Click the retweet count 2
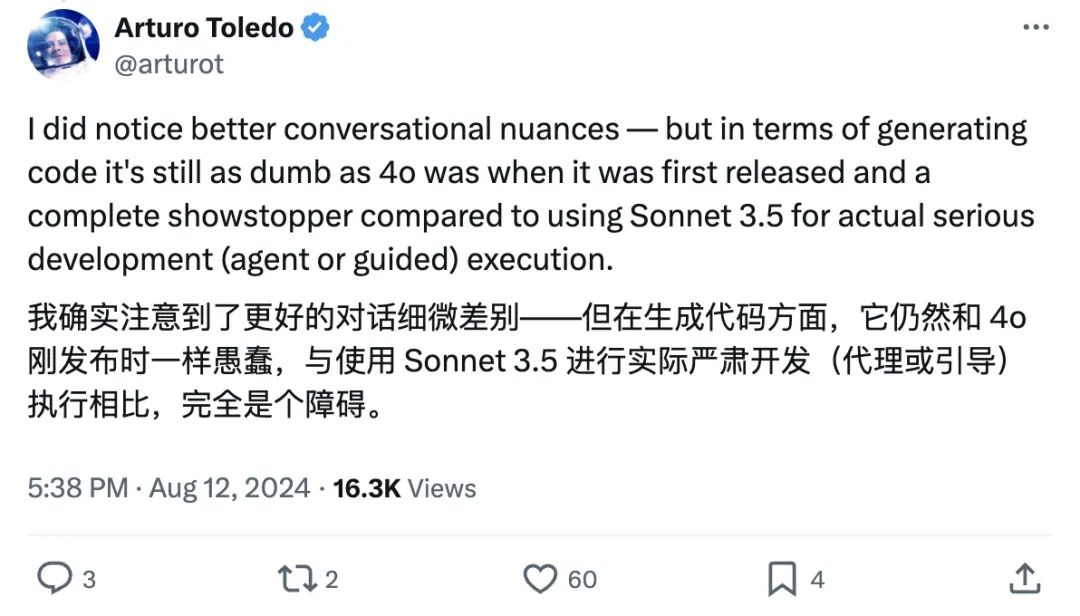 tap(331, 578)
